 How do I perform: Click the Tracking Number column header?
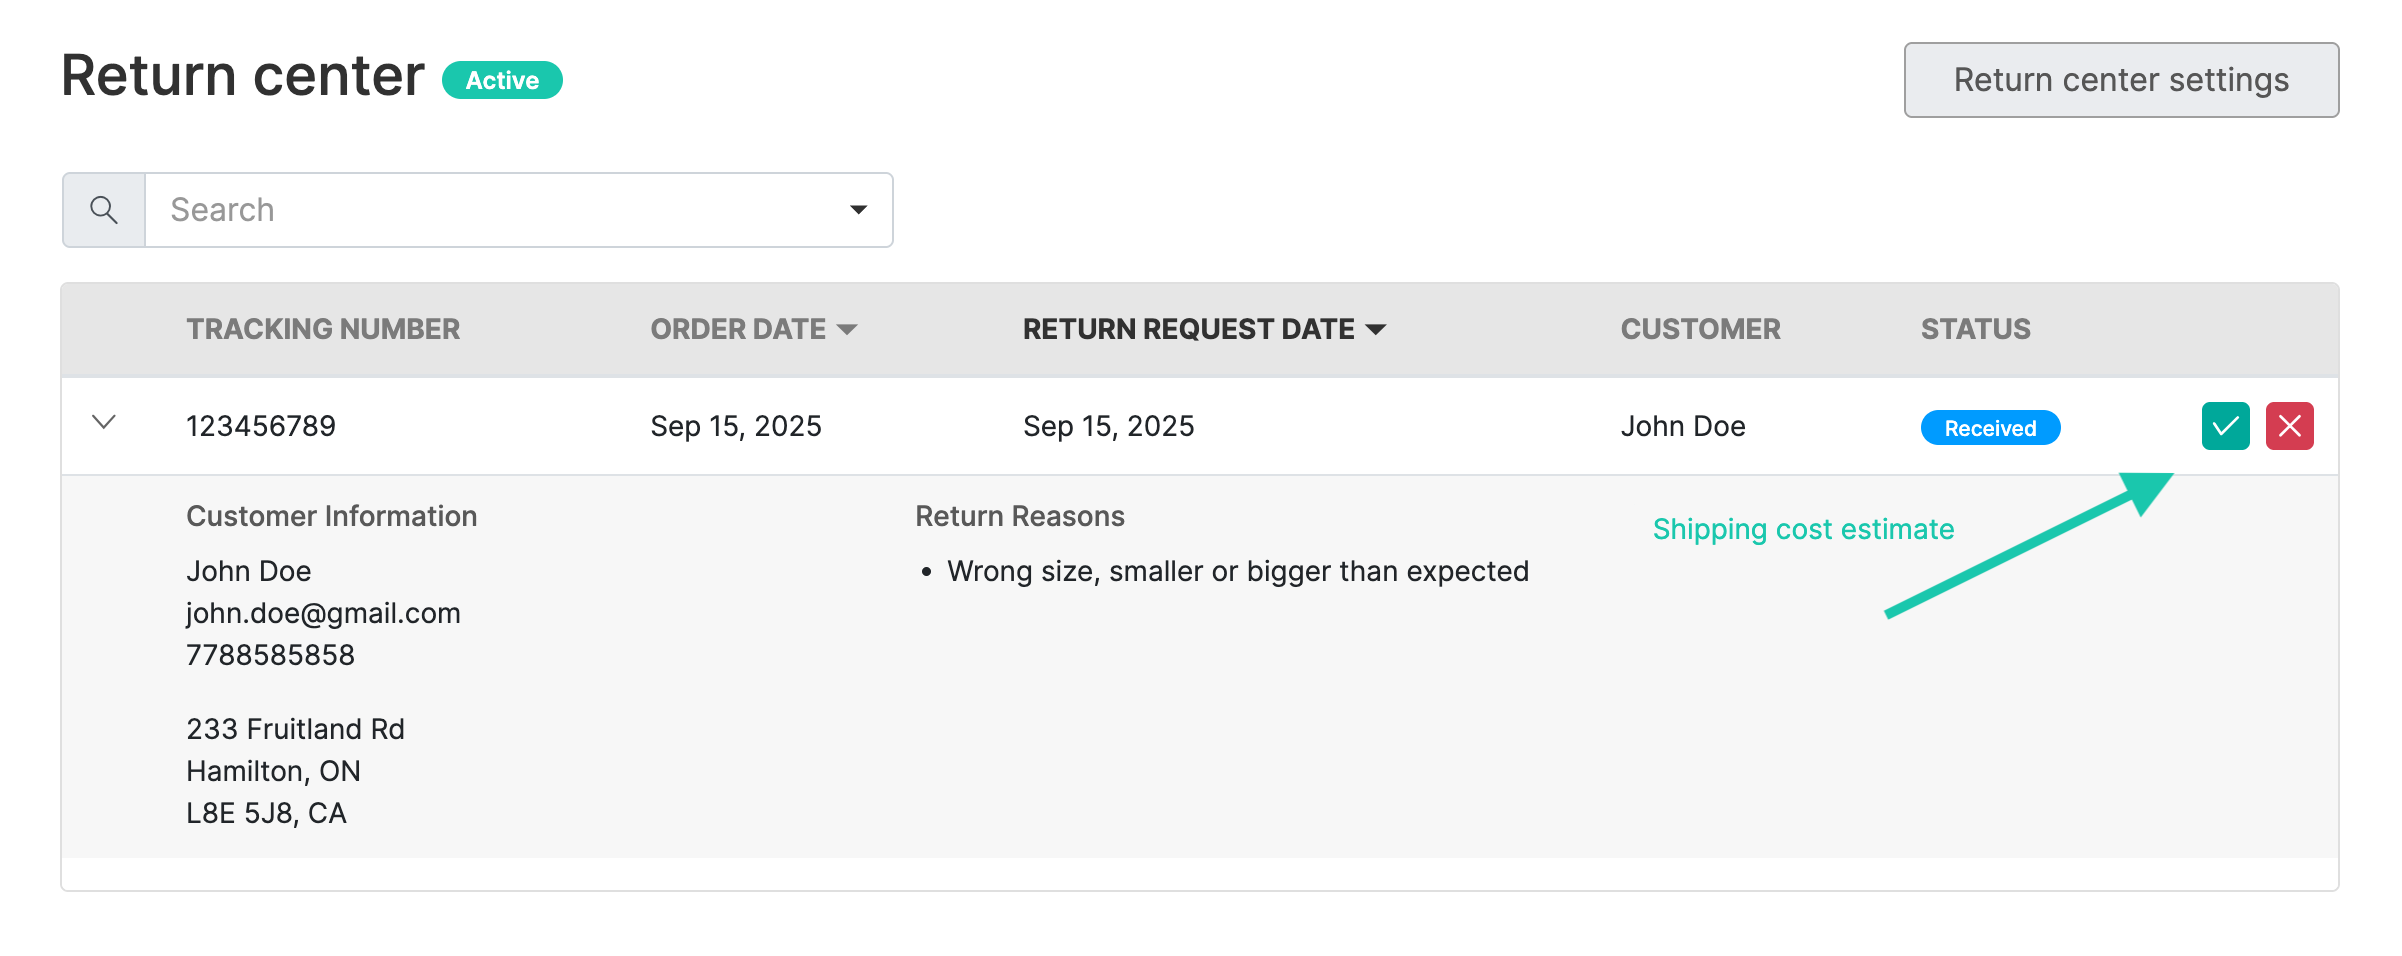[323, 329]
